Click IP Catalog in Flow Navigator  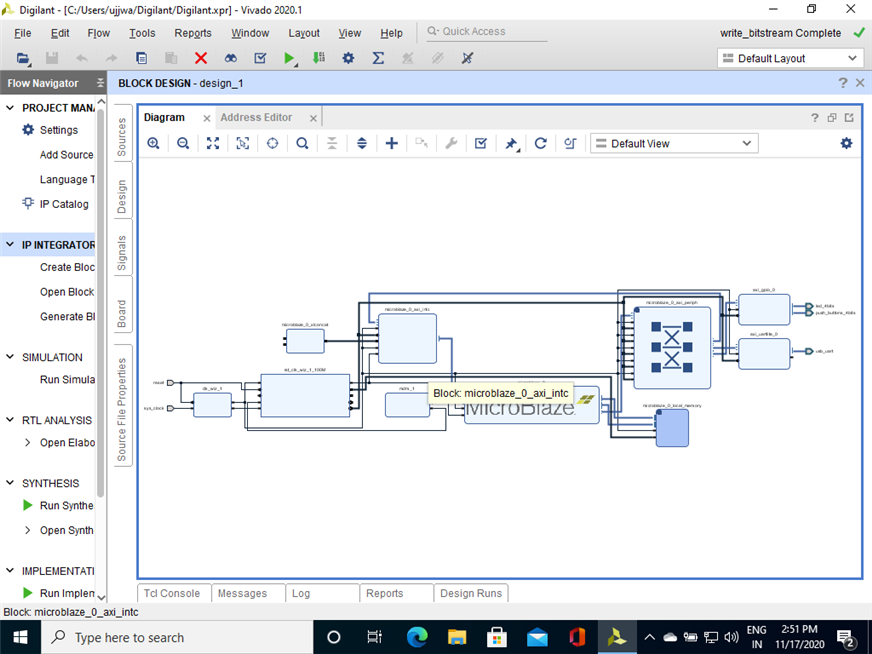click(64, 204)
